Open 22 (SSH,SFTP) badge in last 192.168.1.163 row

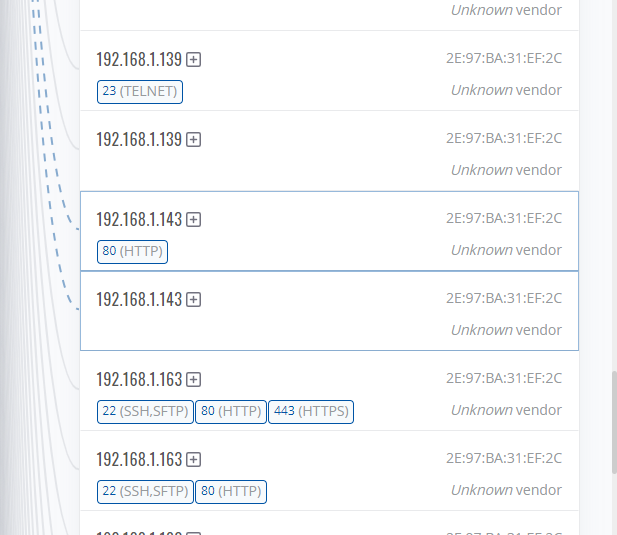pos(145,491)
